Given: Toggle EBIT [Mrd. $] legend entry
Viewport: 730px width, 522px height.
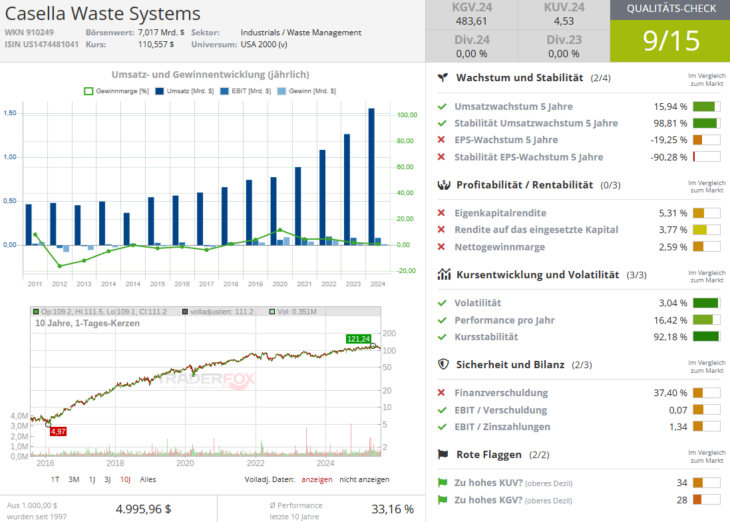Looking at the screenshot, I should pyautogui.click(x=245, y=91).
